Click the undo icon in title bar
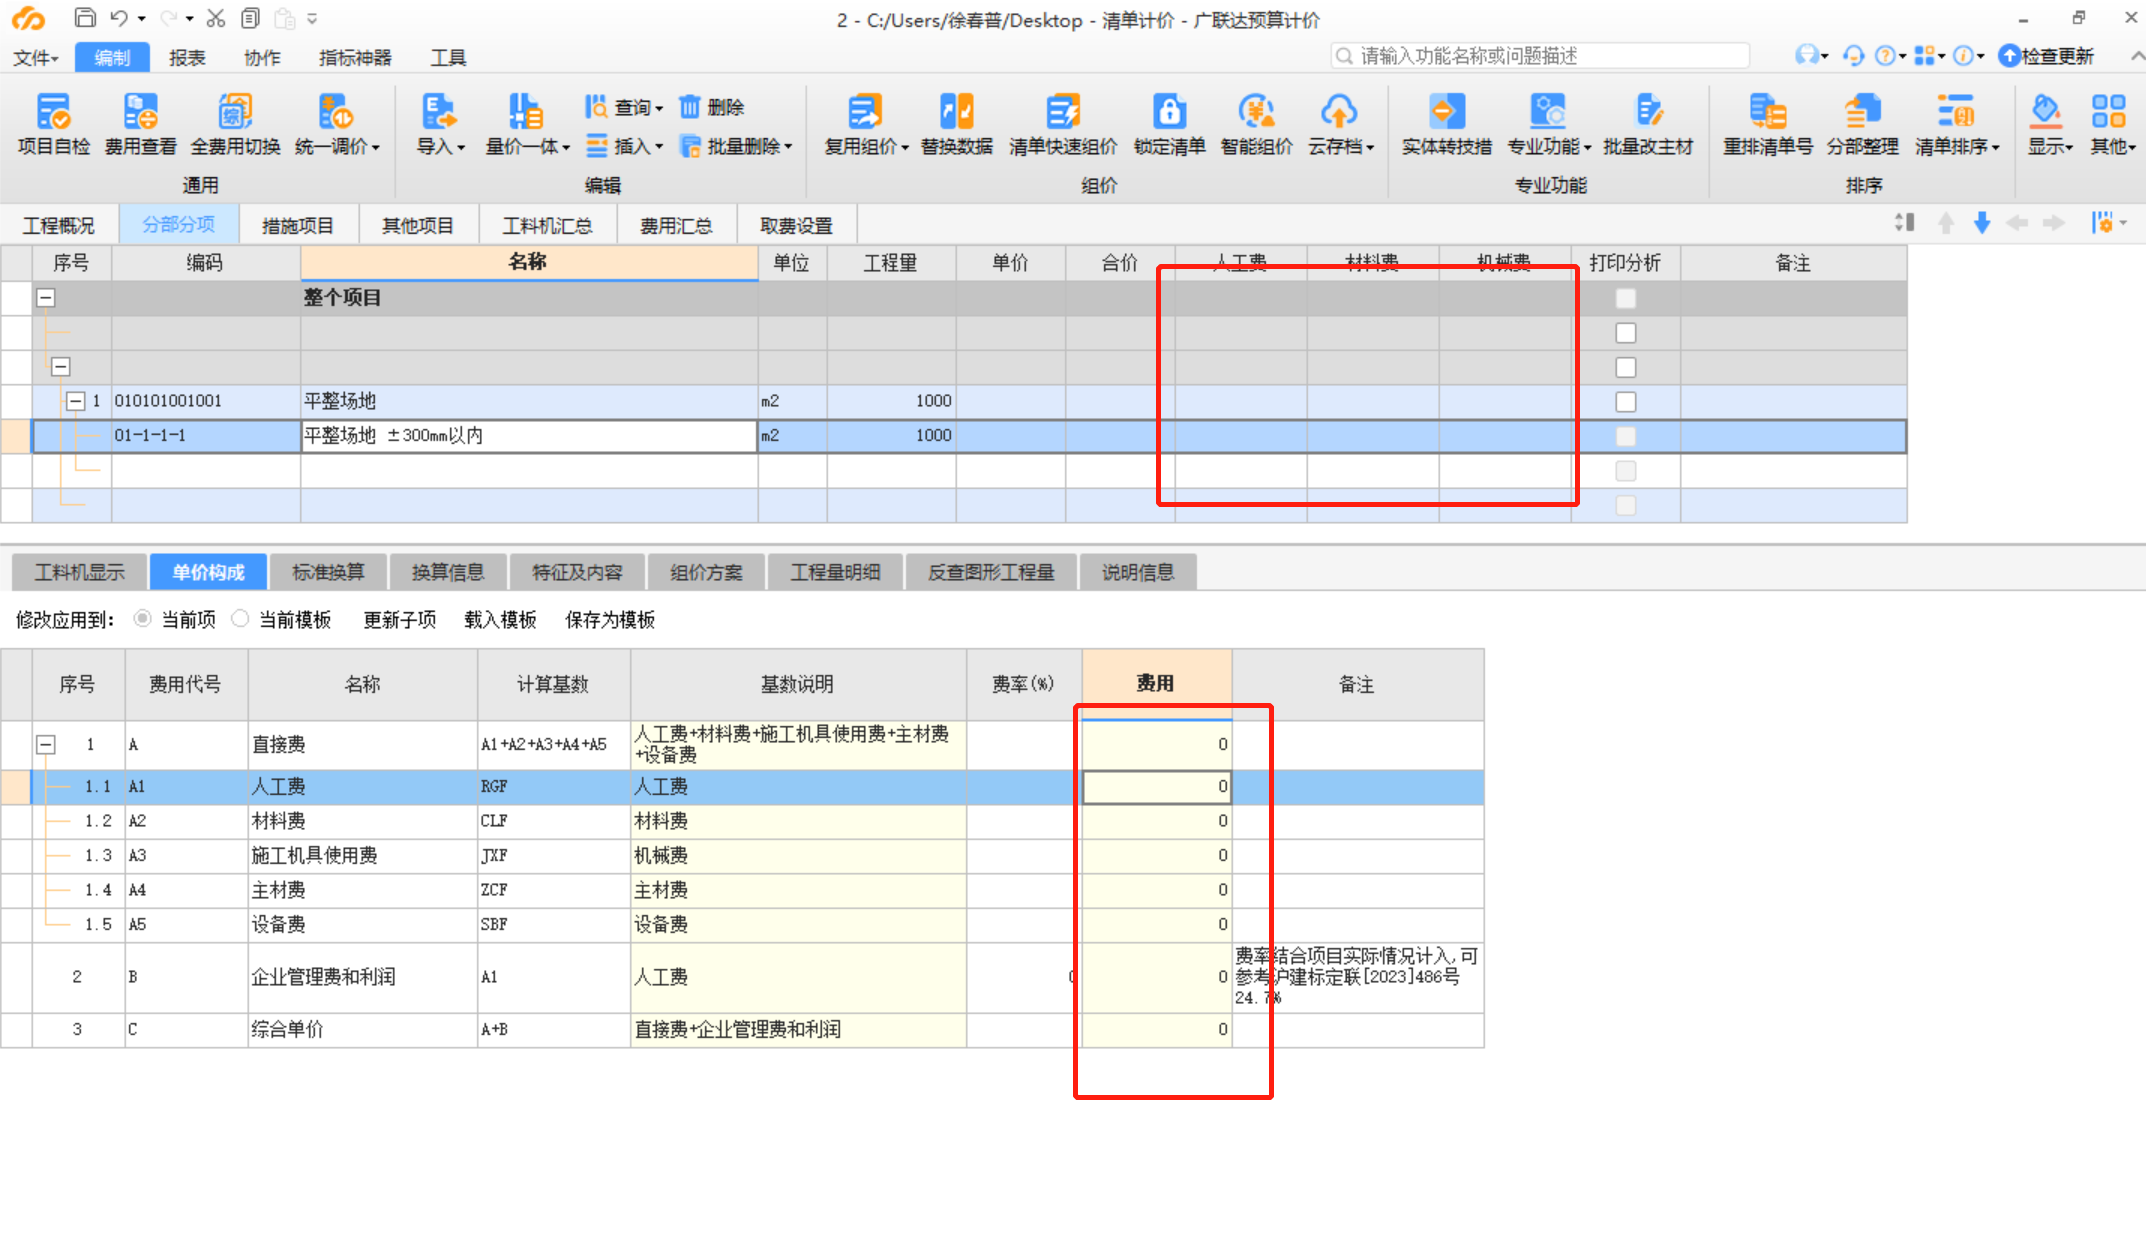The width and height of the screenshot is (2146, 1256). (x=119, y=18)
